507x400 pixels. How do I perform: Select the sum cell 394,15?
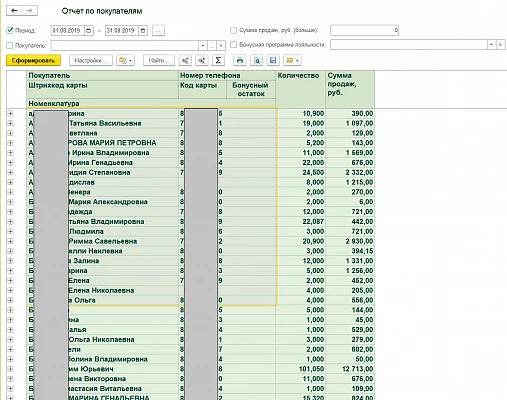click(350, 251)
